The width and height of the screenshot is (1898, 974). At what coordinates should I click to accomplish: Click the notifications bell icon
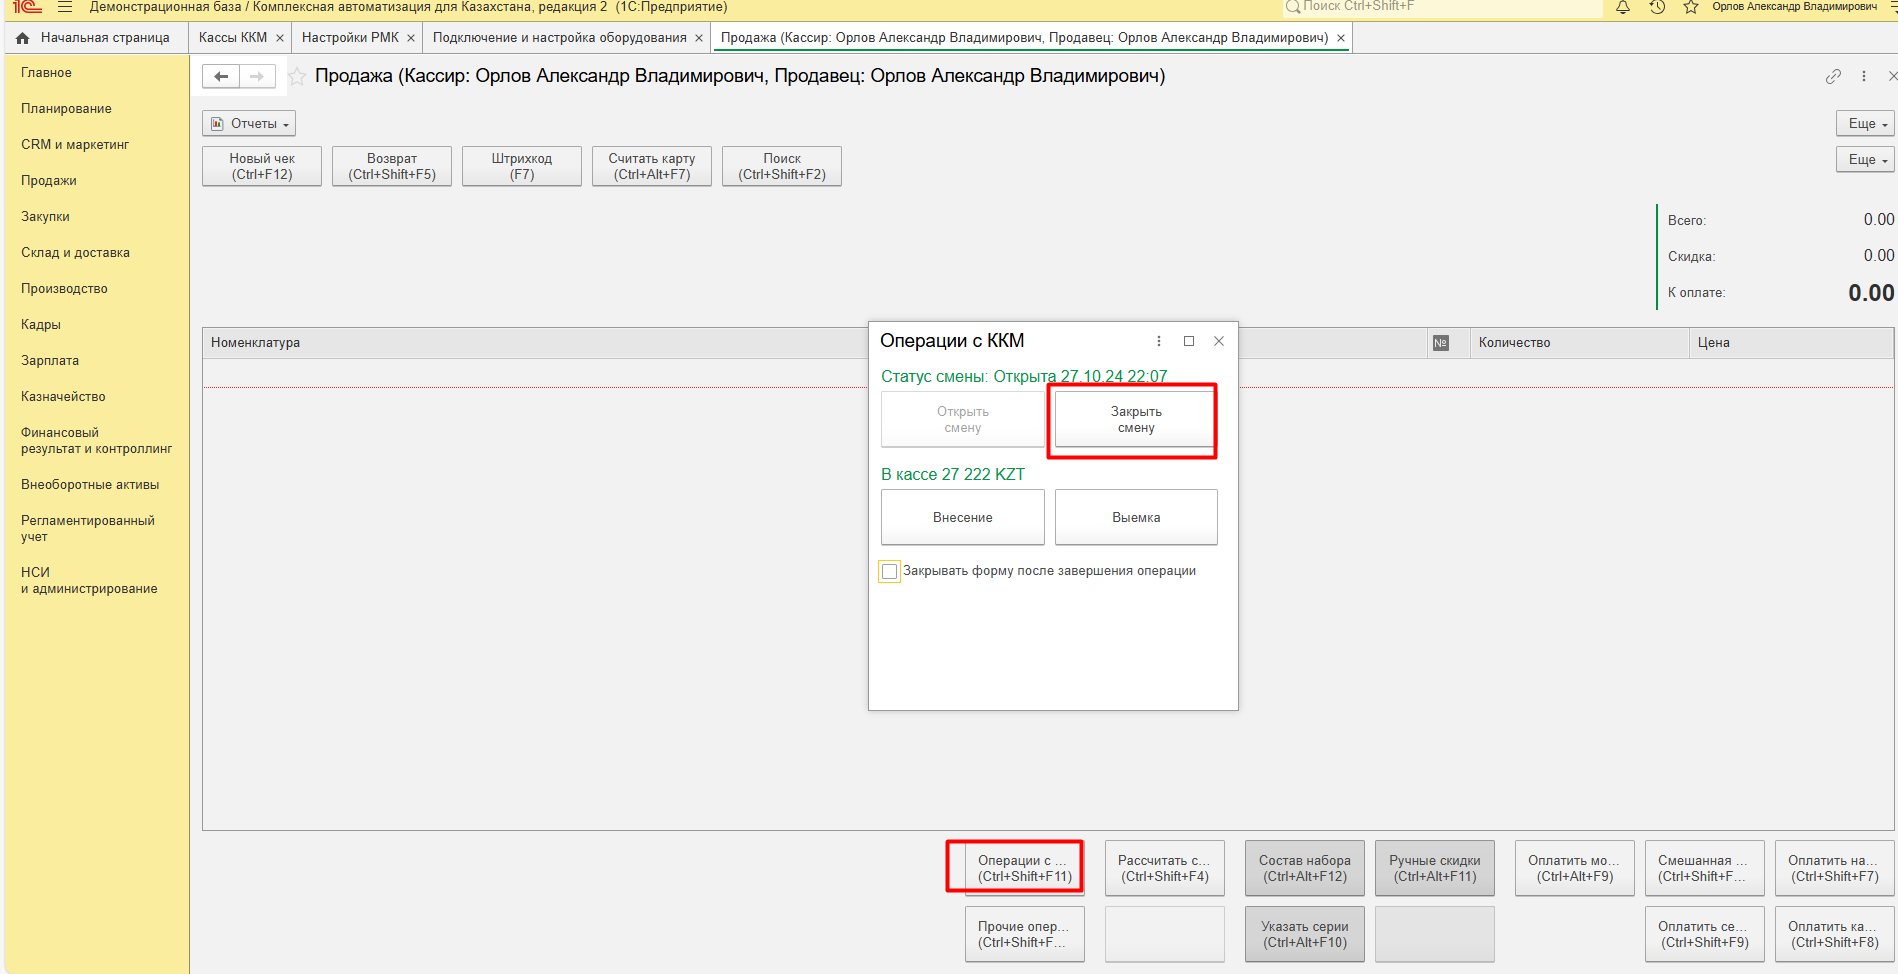(1623, 7)
